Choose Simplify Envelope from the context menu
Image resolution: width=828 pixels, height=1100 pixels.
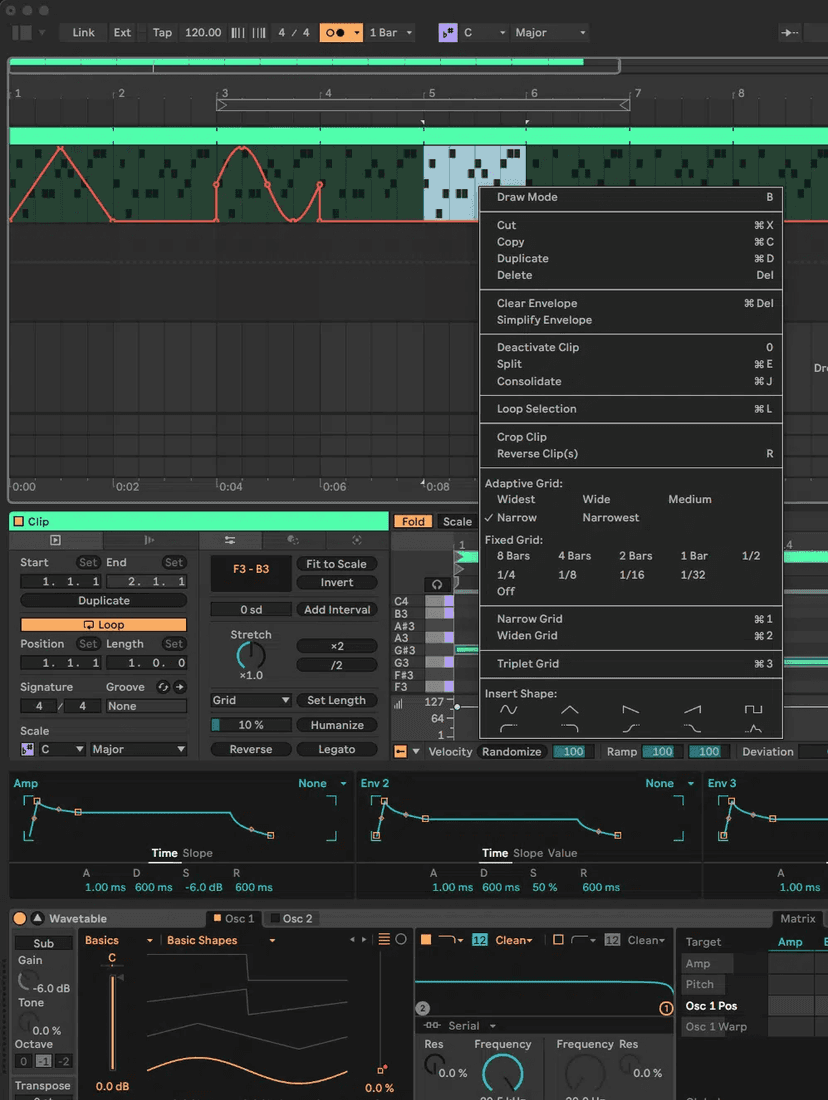(x=544, y=320)
